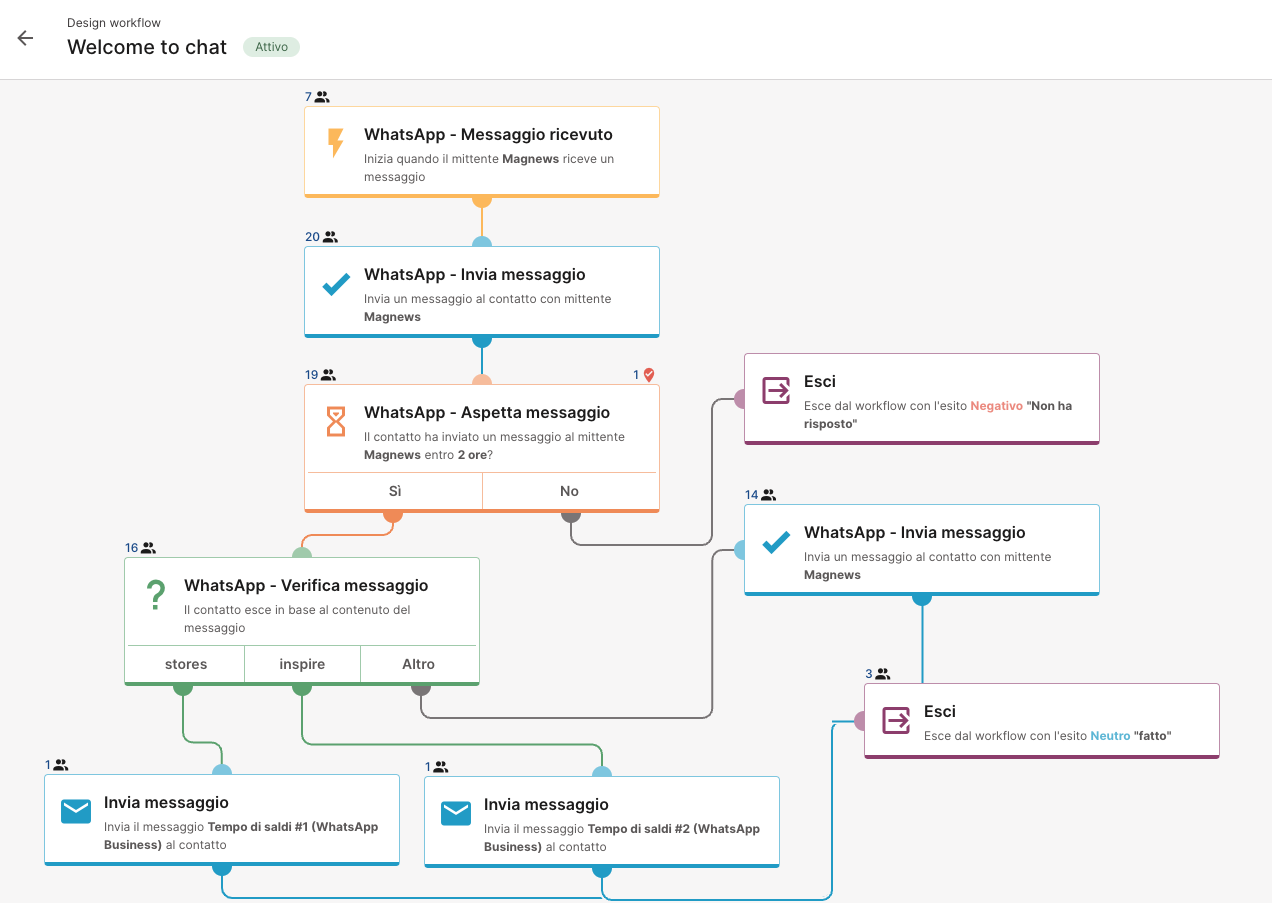Image resolution: width=1272 pixels, height=903 pixels.
Task: Select the Sì branch of Aspetta messaggio
Action: (394, 491)
